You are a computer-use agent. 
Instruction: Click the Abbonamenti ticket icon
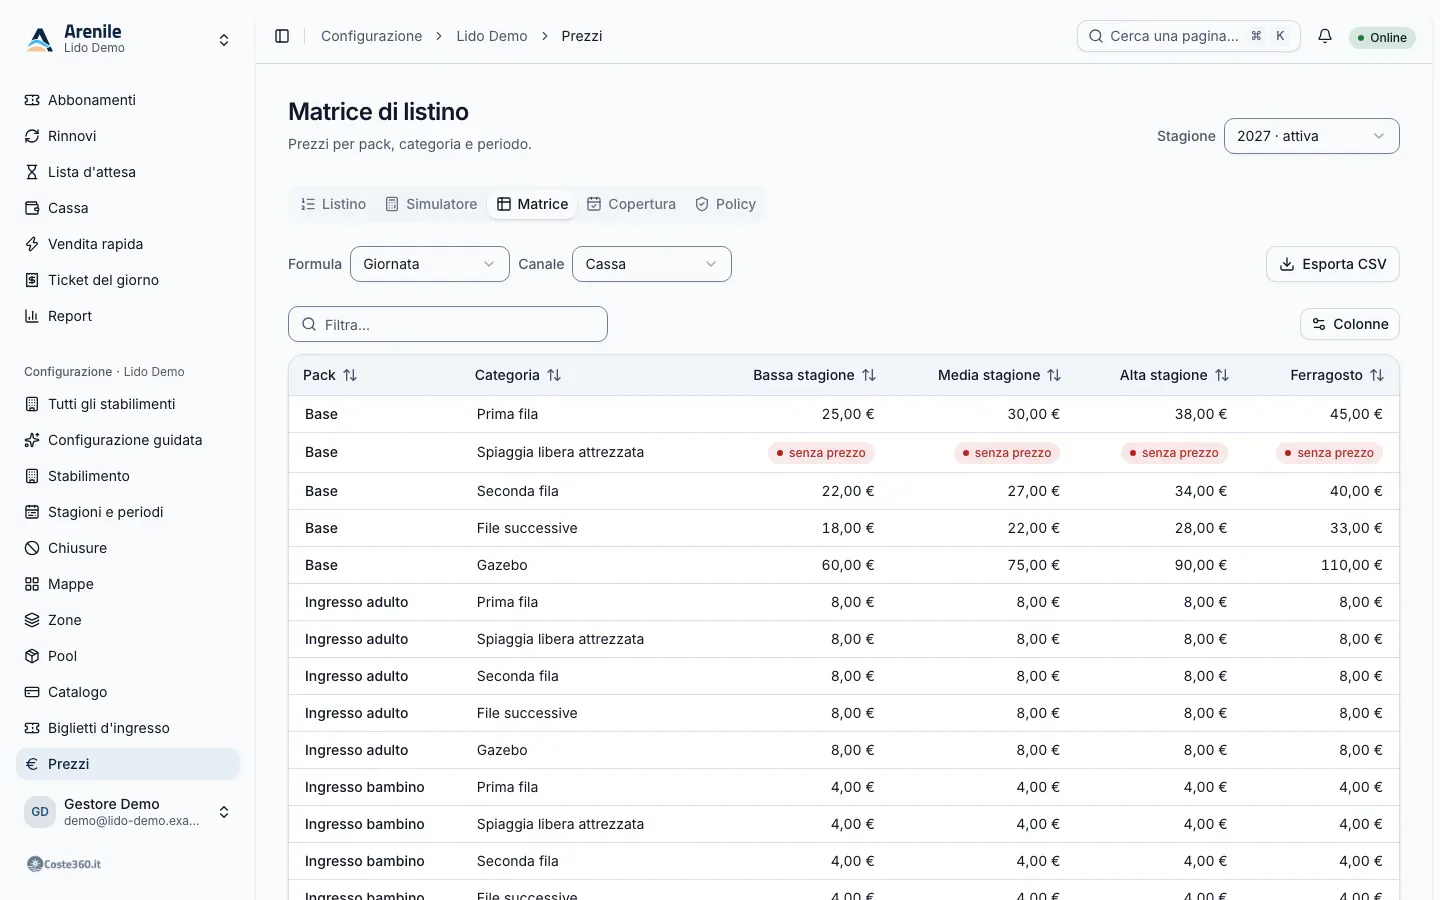click(32, 100)
